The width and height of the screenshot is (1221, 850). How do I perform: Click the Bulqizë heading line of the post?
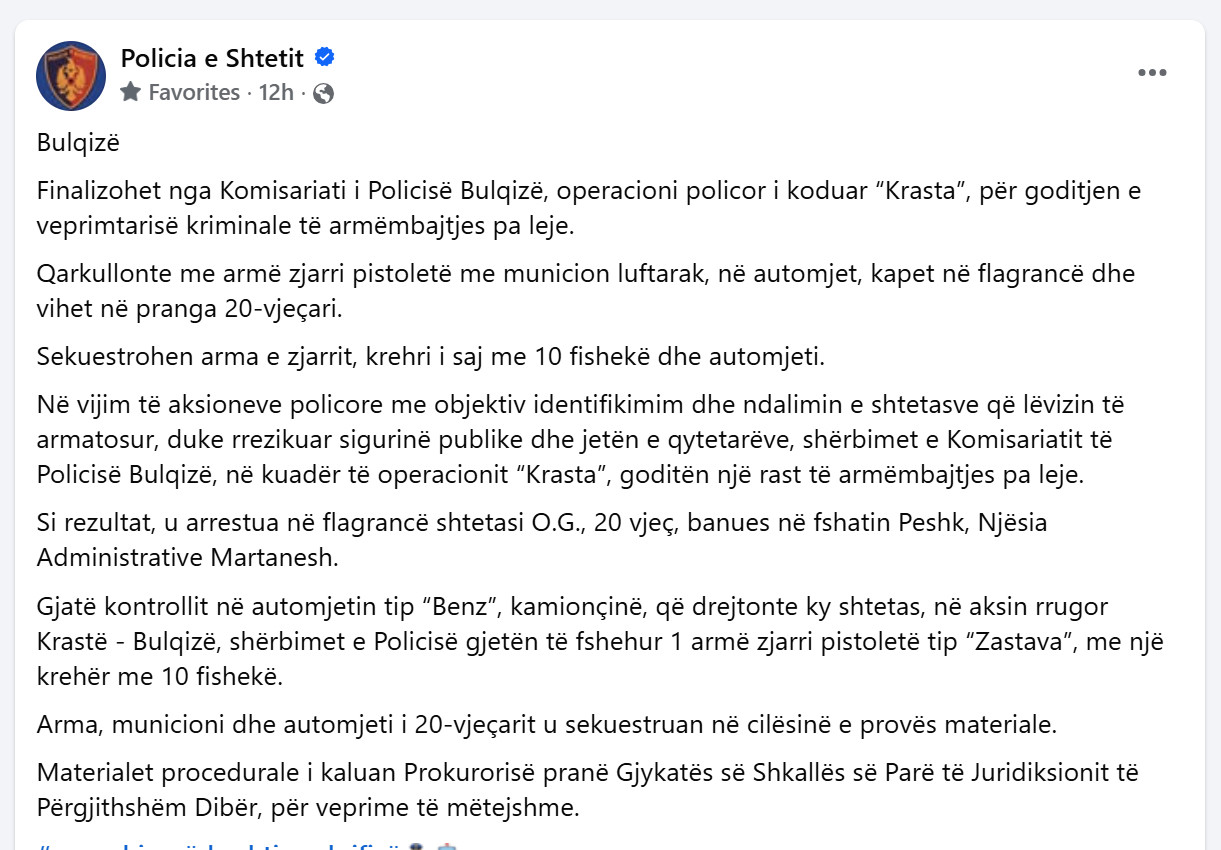[x=78, y=143]
